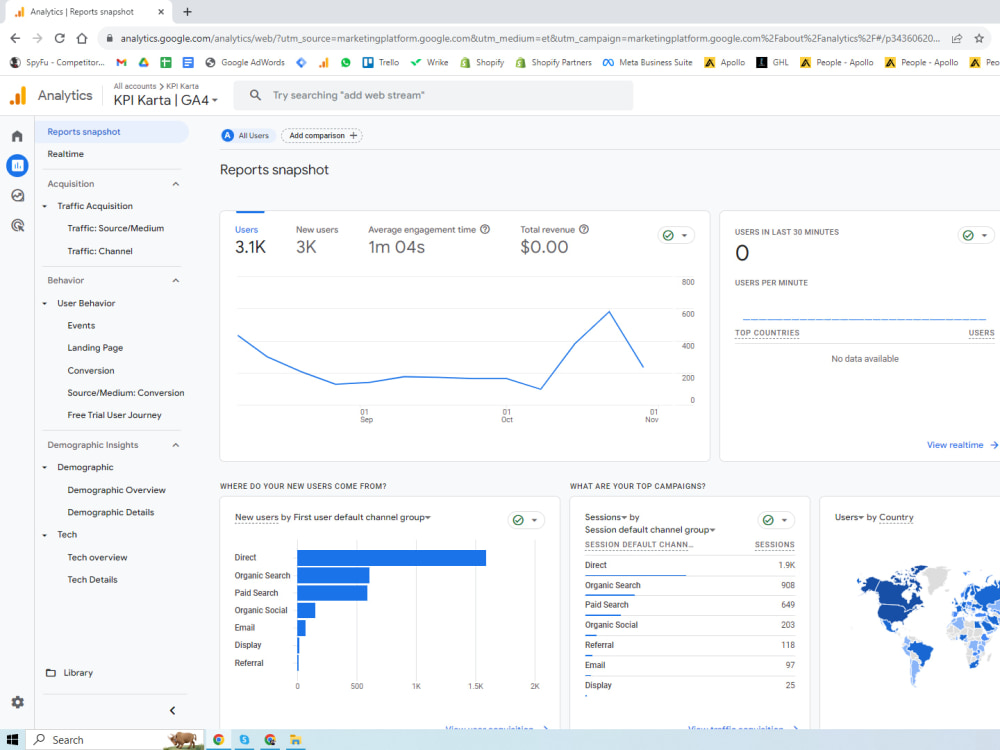Click the Add comparison button
The height and width of the screenshot is (750, 1000).
(322, 136)
